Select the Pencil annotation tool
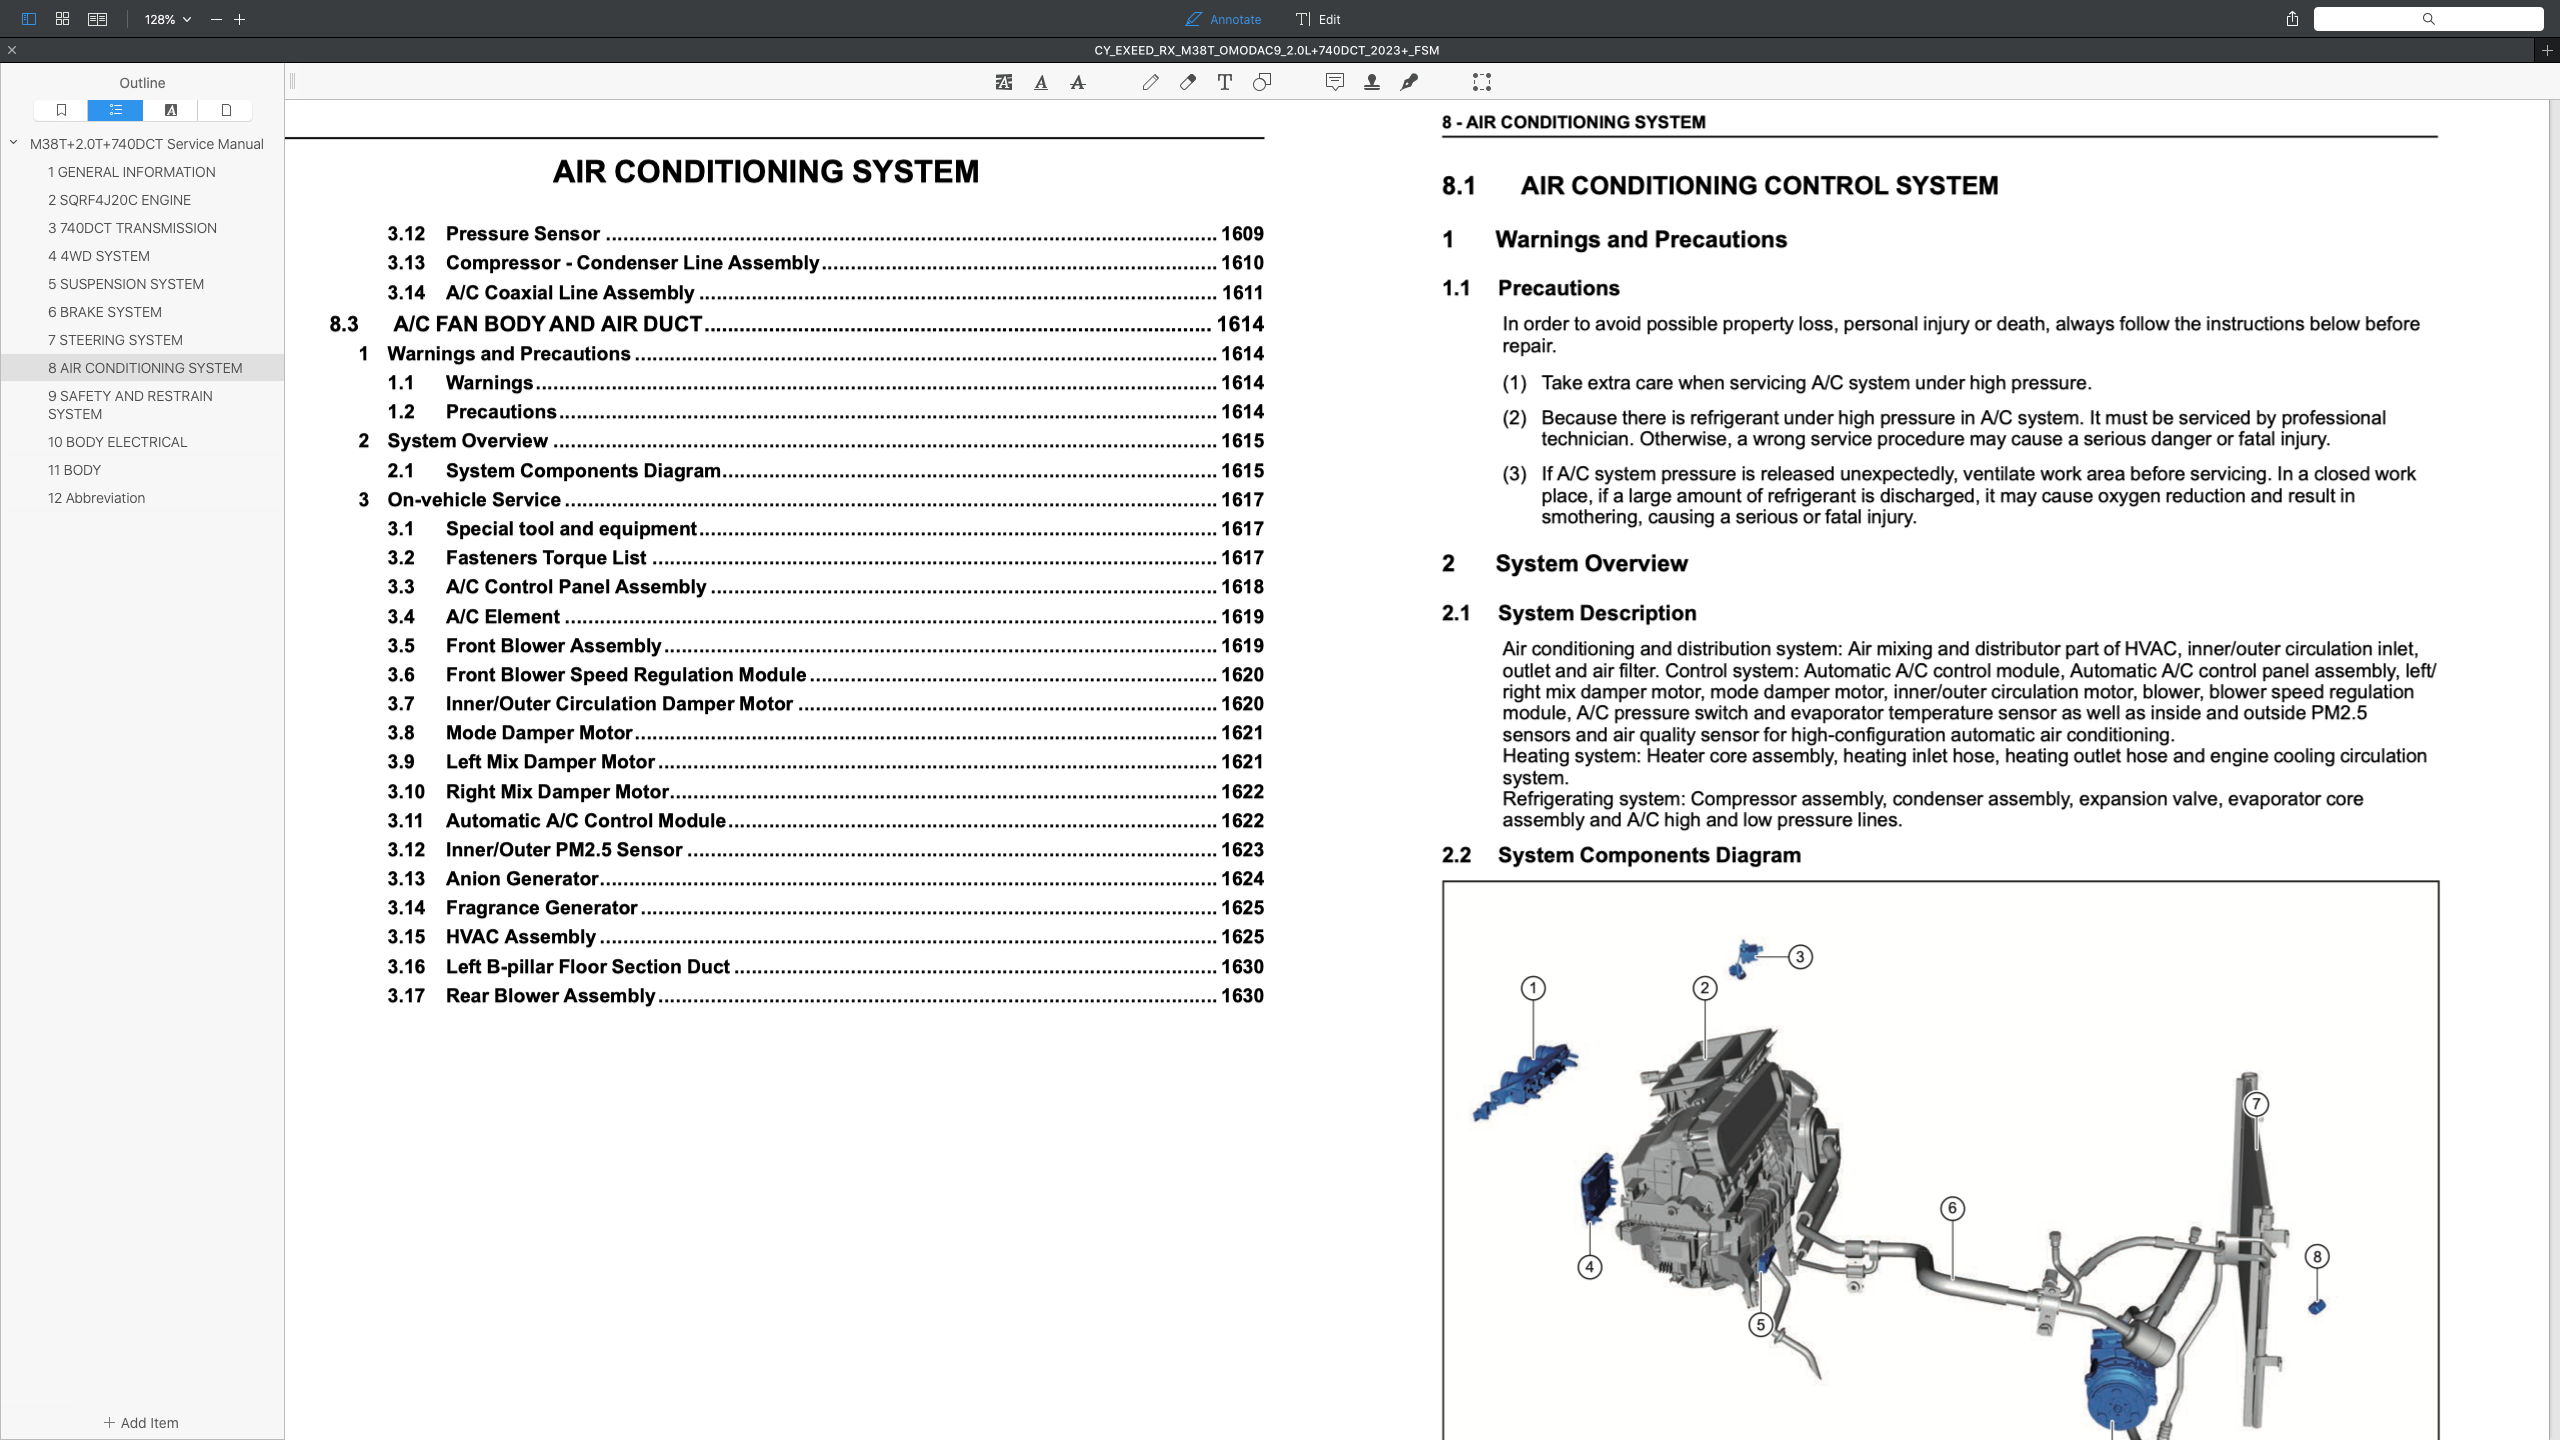This screenshot has height=1440, width=2560. (1151, 82)
